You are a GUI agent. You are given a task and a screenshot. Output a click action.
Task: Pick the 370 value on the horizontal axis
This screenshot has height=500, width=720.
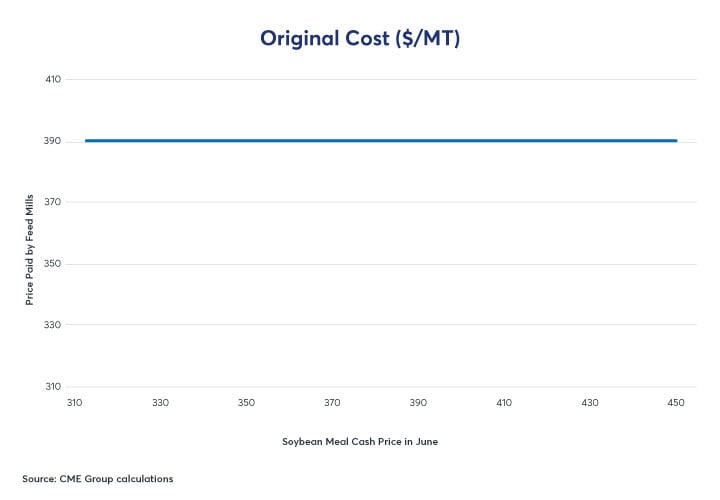coord(332,403)
